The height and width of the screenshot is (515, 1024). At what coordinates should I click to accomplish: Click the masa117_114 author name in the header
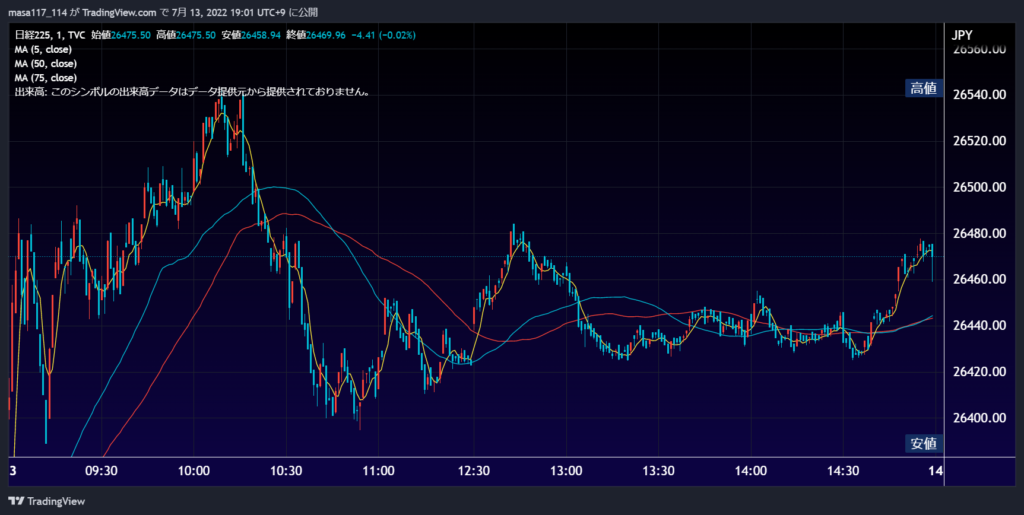pos(37,12)
